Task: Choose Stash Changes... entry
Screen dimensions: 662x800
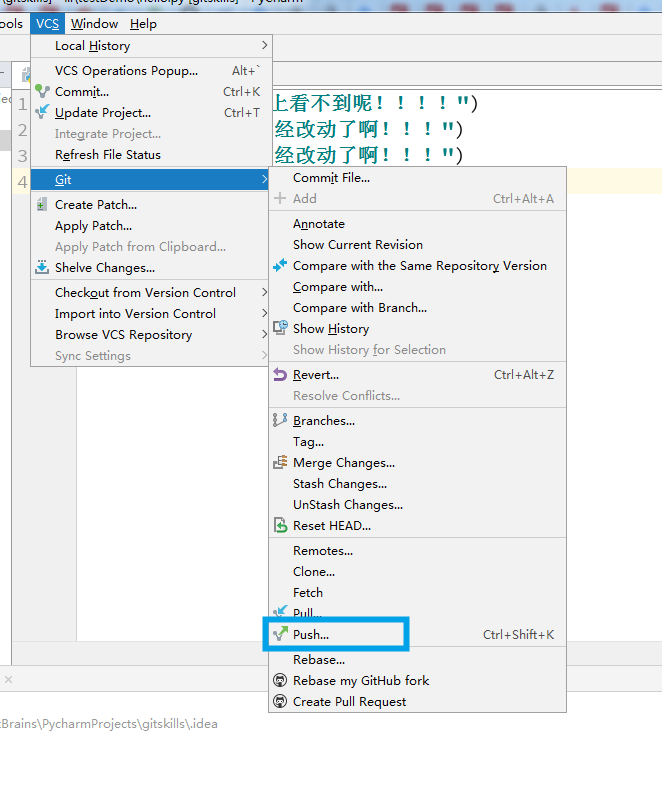Action: 417,483
